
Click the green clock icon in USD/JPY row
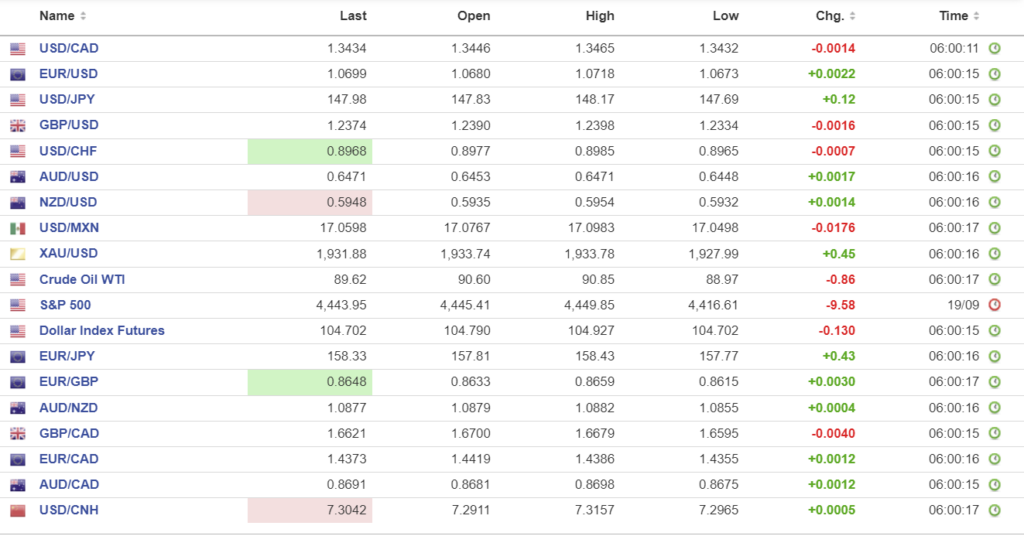pos(994,100)
